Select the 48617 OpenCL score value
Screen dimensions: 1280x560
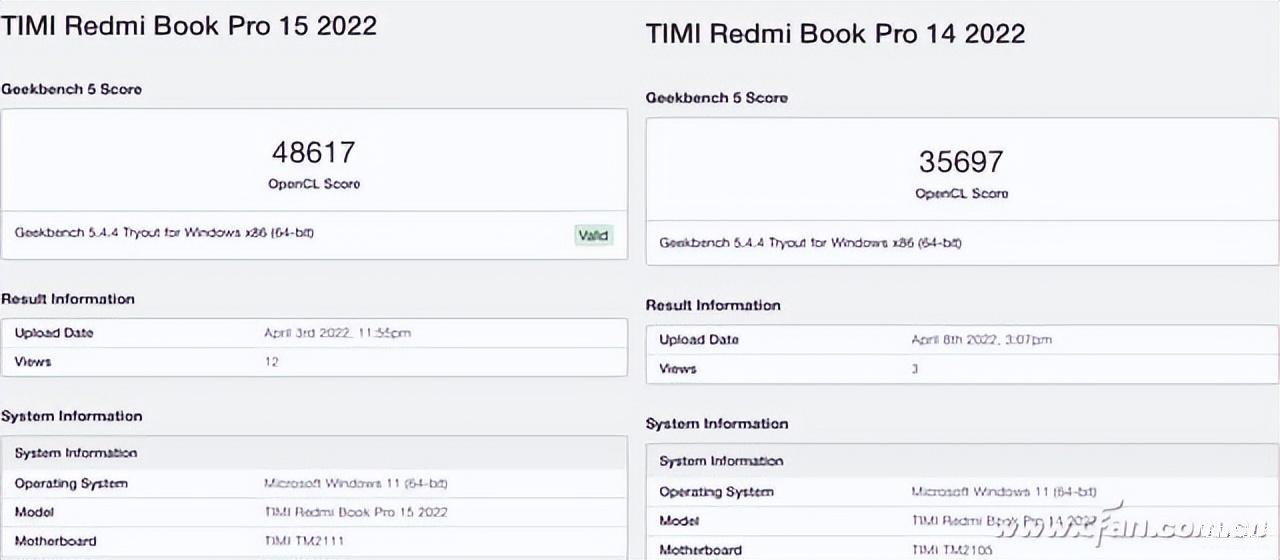(x=314, y=152)
